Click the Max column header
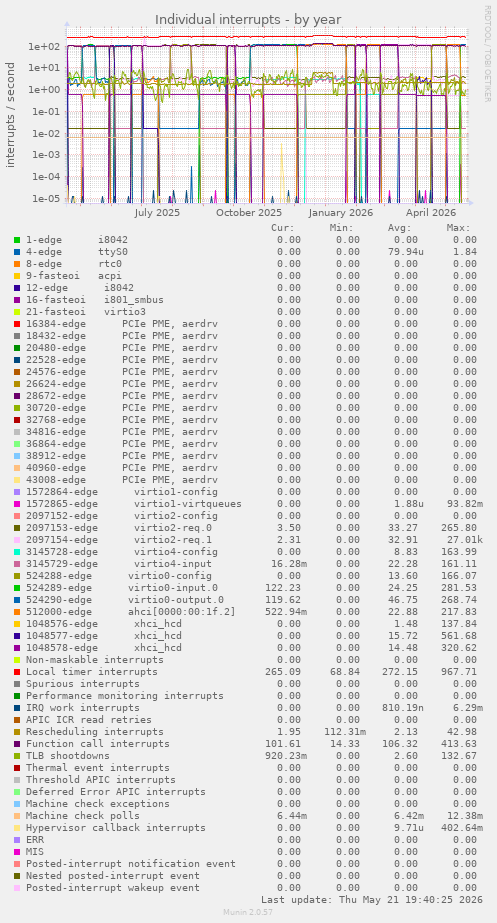Screen dimensions: 497x923 pos(458,228)
